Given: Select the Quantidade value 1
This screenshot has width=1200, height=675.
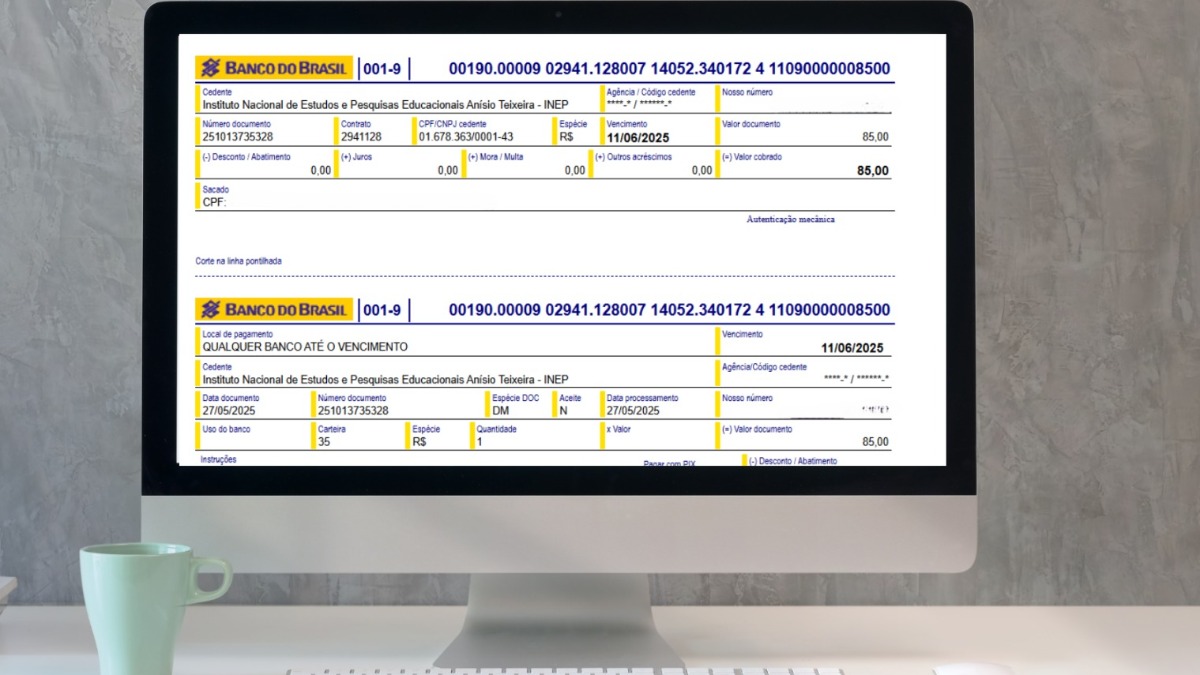Looking at the screenshot, I should [x=479, y=441].
